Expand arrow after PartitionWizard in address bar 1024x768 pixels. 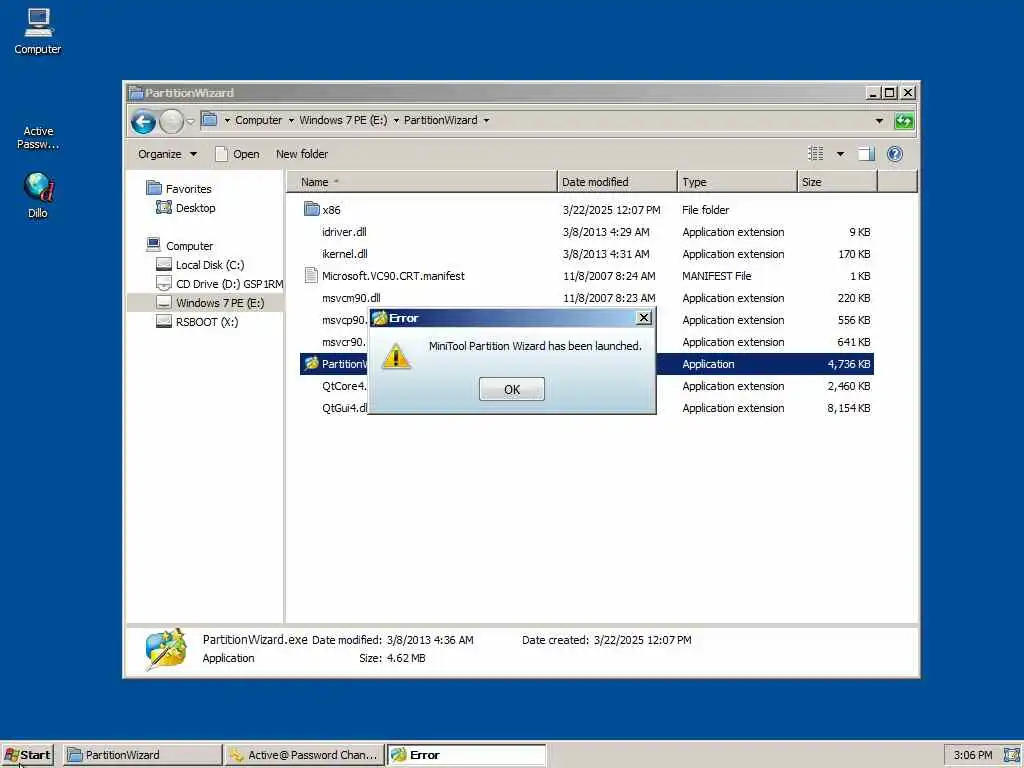click(486, 120)
